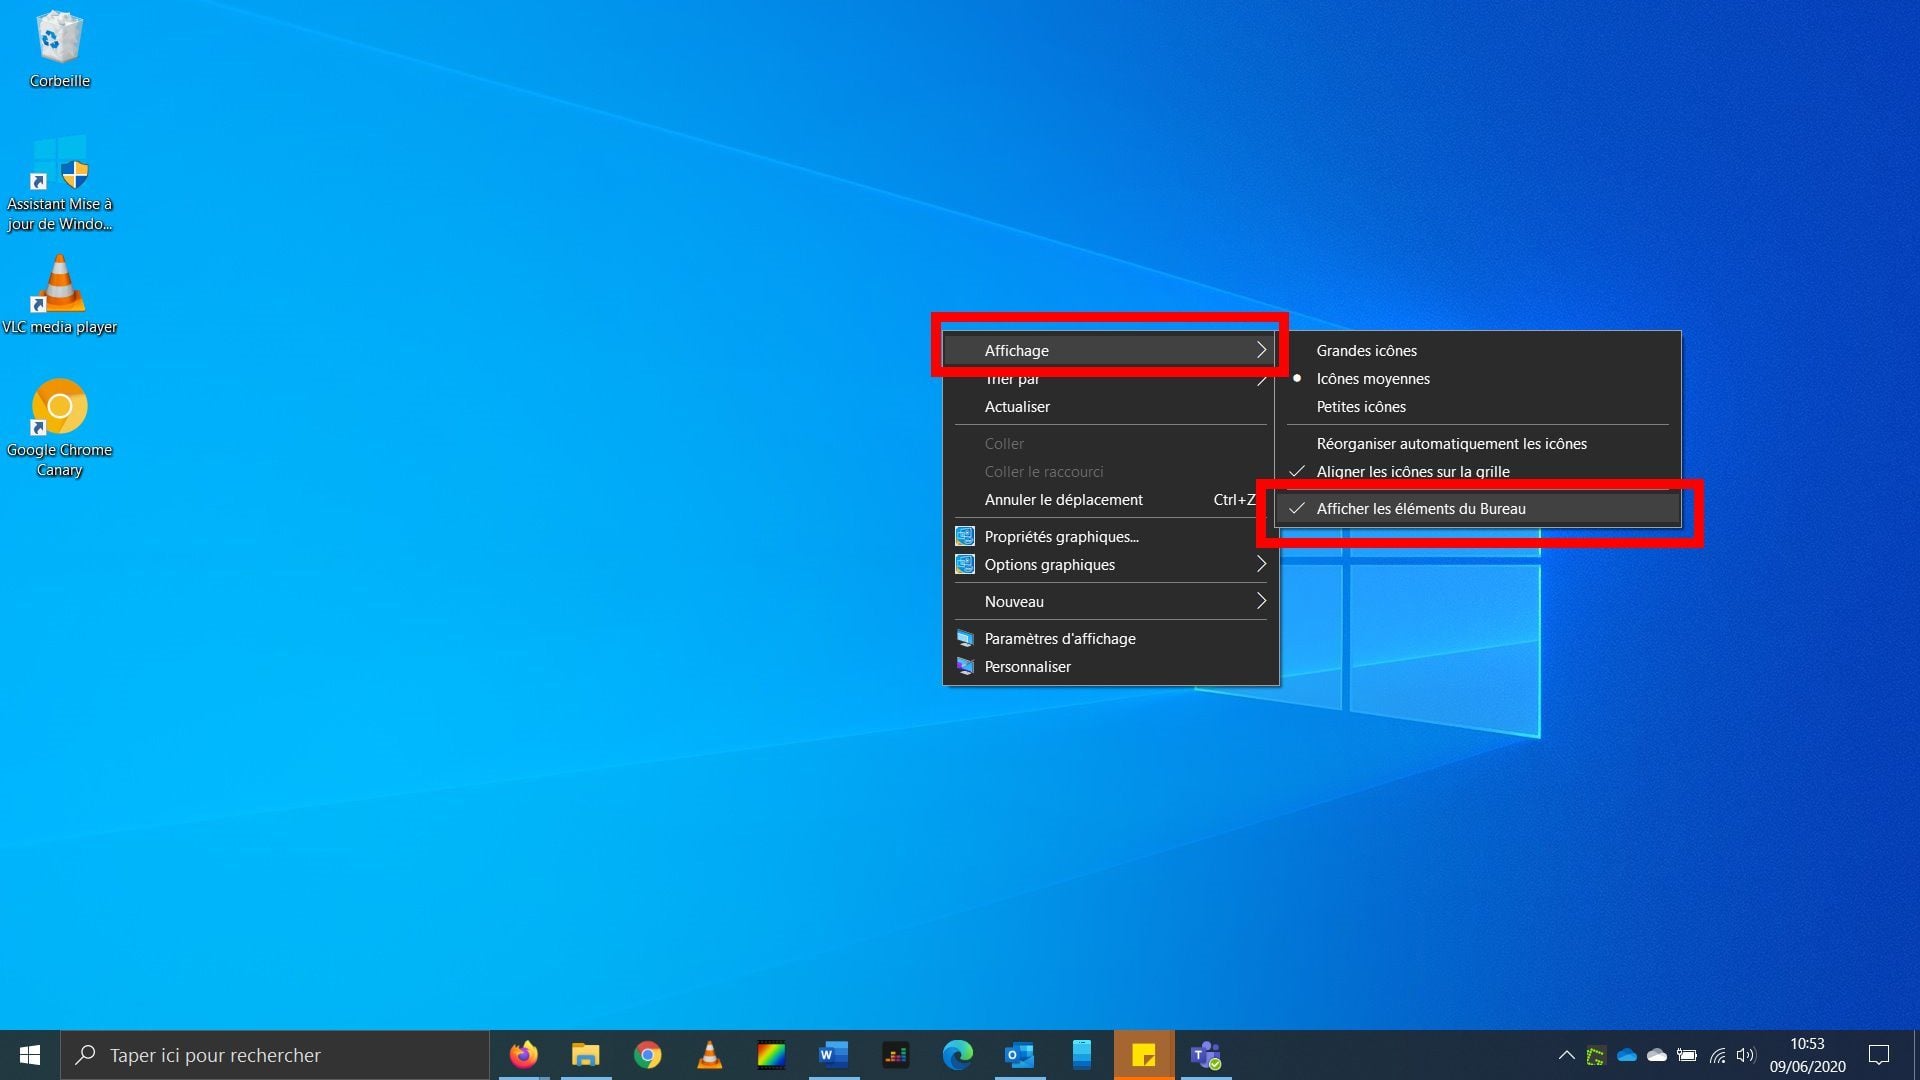Open File Explorer from the taskbar
The width and height of the screenshot is (1920, 1080).
click(x=585, y=1055)
